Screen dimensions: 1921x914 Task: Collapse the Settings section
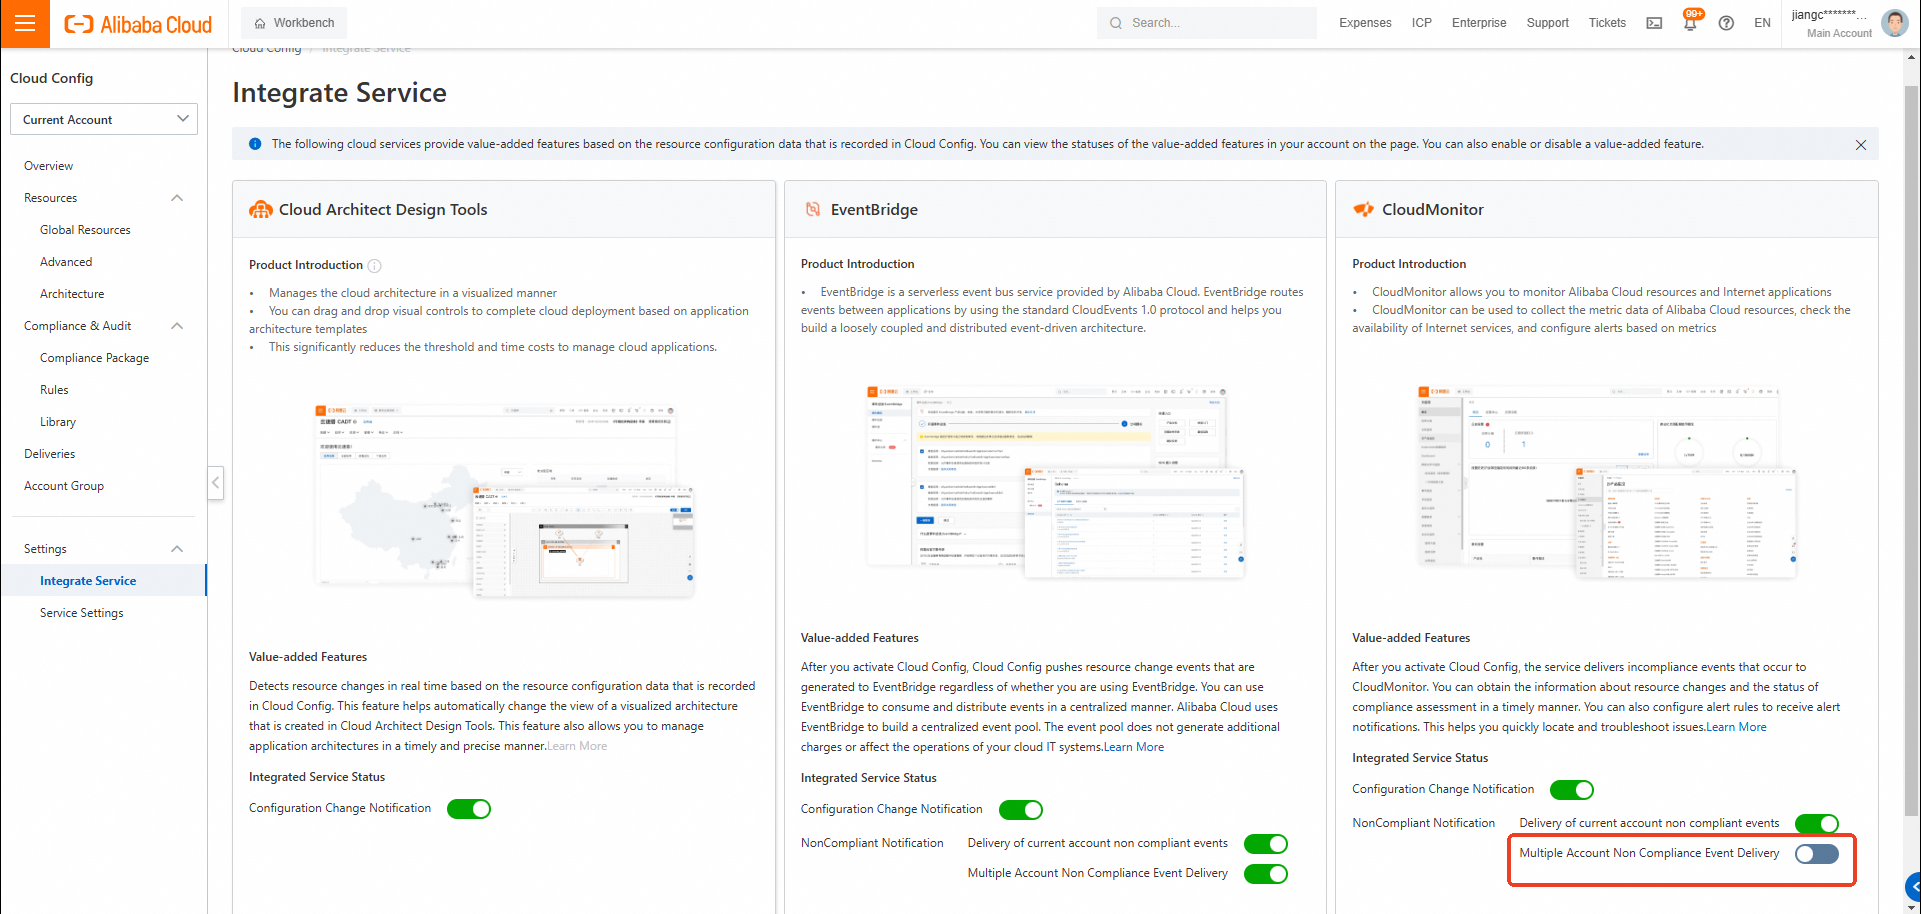coord(177,549)
